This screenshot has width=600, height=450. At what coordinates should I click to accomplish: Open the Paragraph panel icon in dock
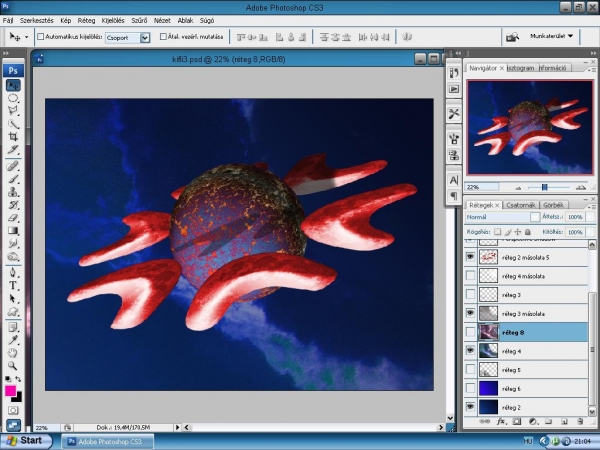pyautogui.click(x=454, y=196)
